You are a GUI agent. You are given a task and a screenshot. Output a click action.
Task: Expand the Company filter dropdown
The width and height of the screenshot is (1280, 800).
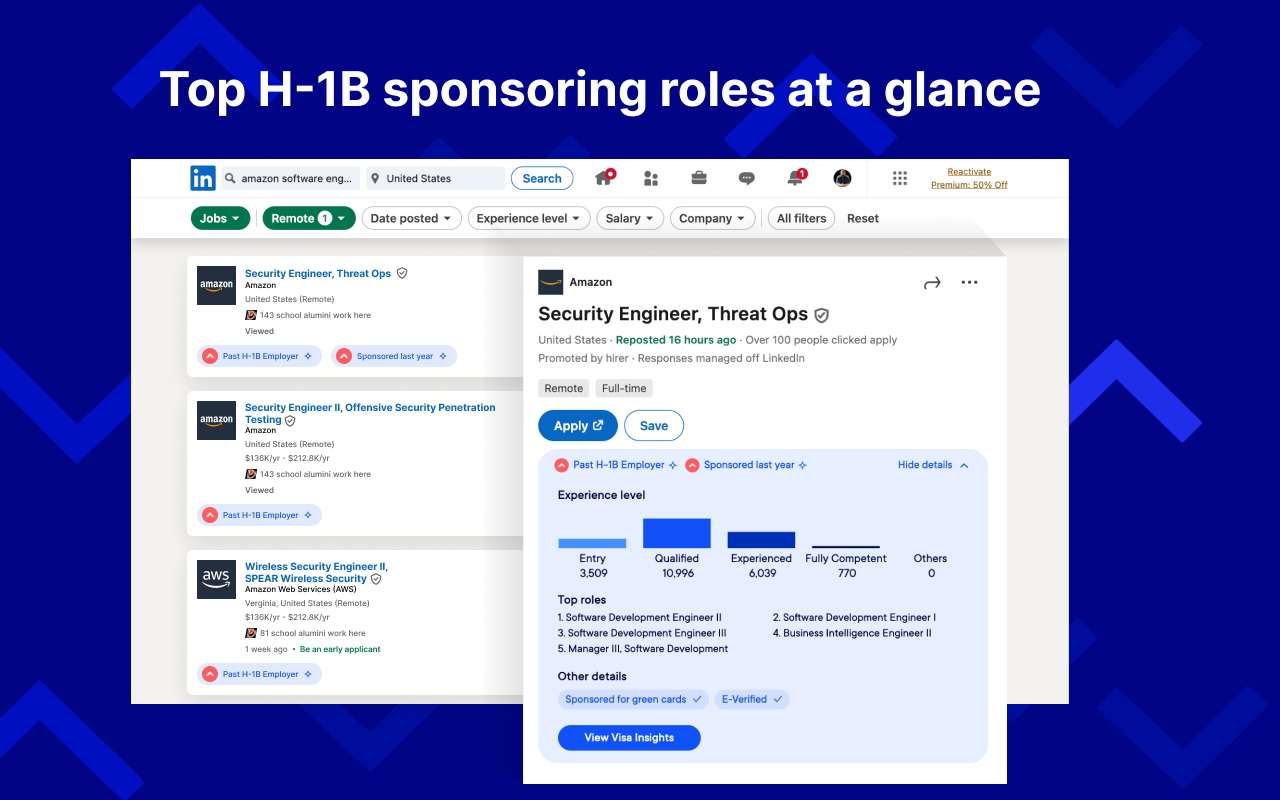712,218
